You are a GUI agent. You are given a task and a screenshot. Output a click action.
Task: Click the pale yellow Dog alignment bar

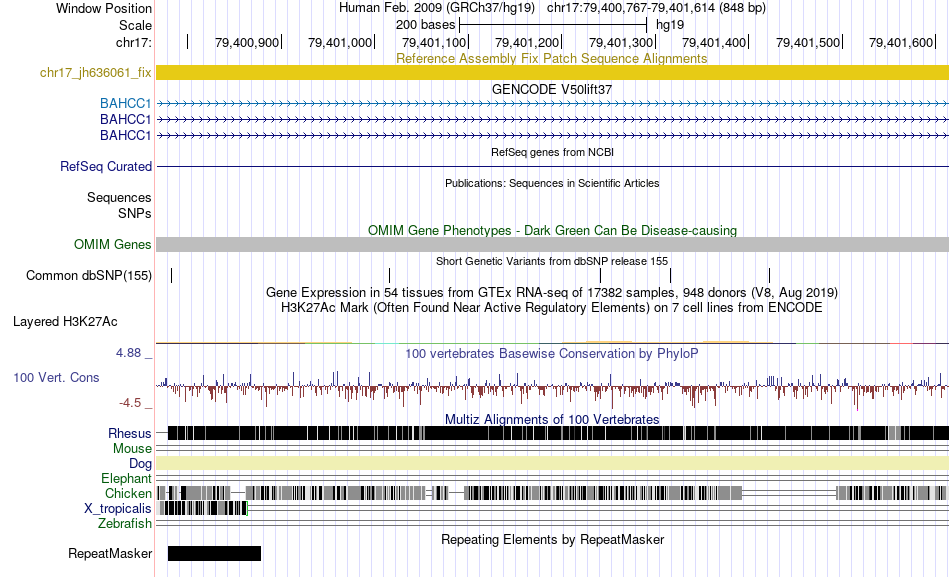pyautogui.click(x=553, y=464)
